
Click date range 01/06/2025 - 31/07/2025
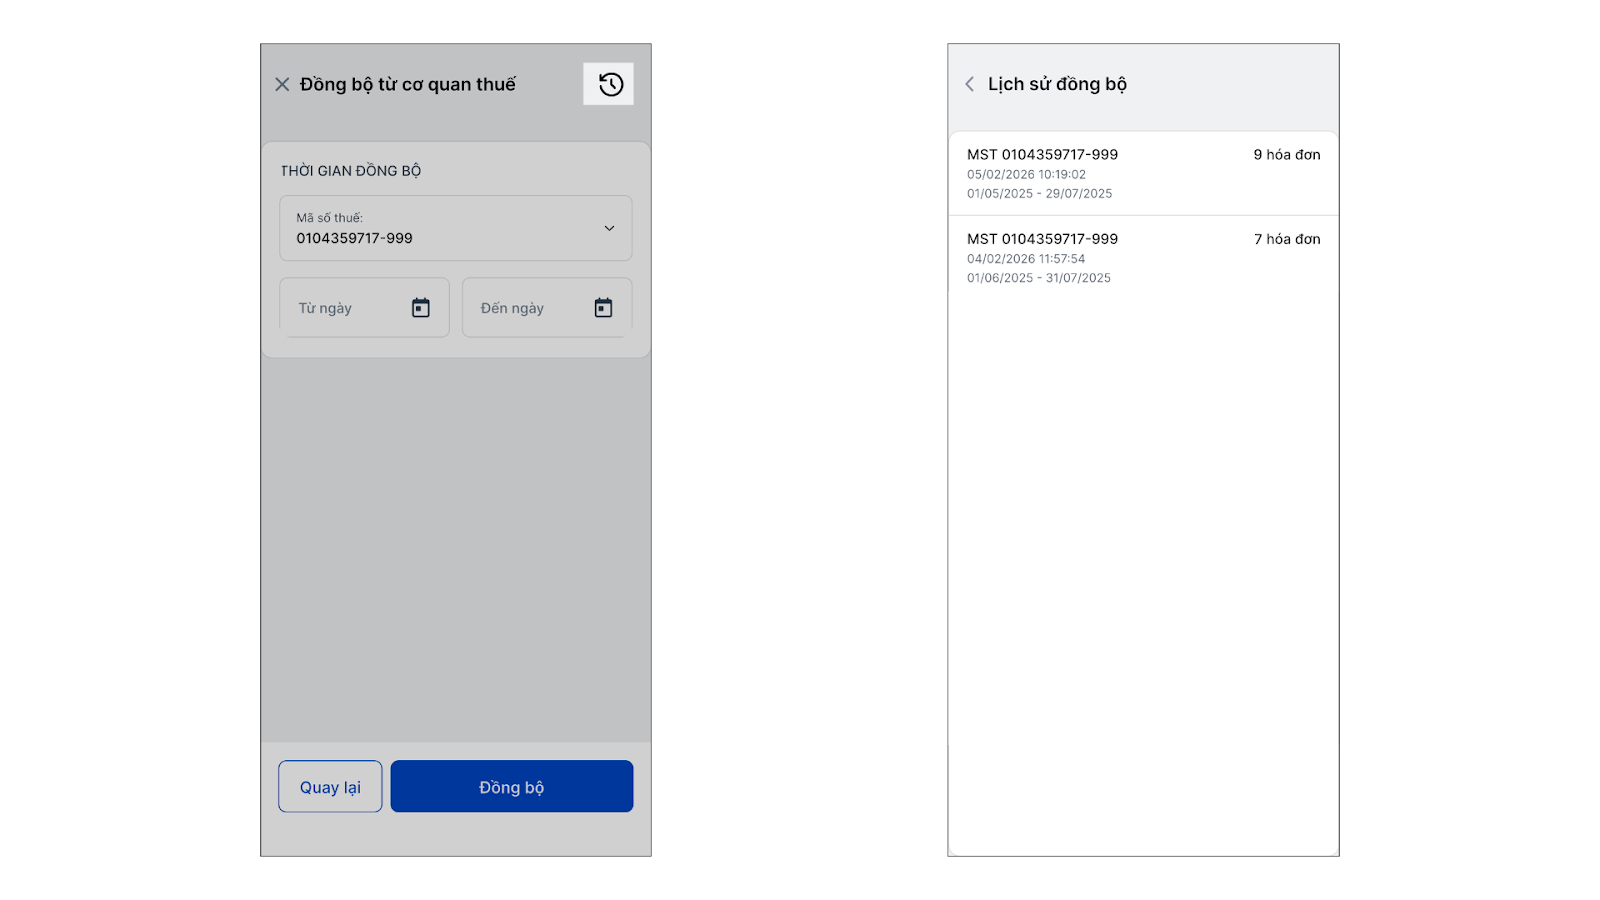pos(1038,278)
